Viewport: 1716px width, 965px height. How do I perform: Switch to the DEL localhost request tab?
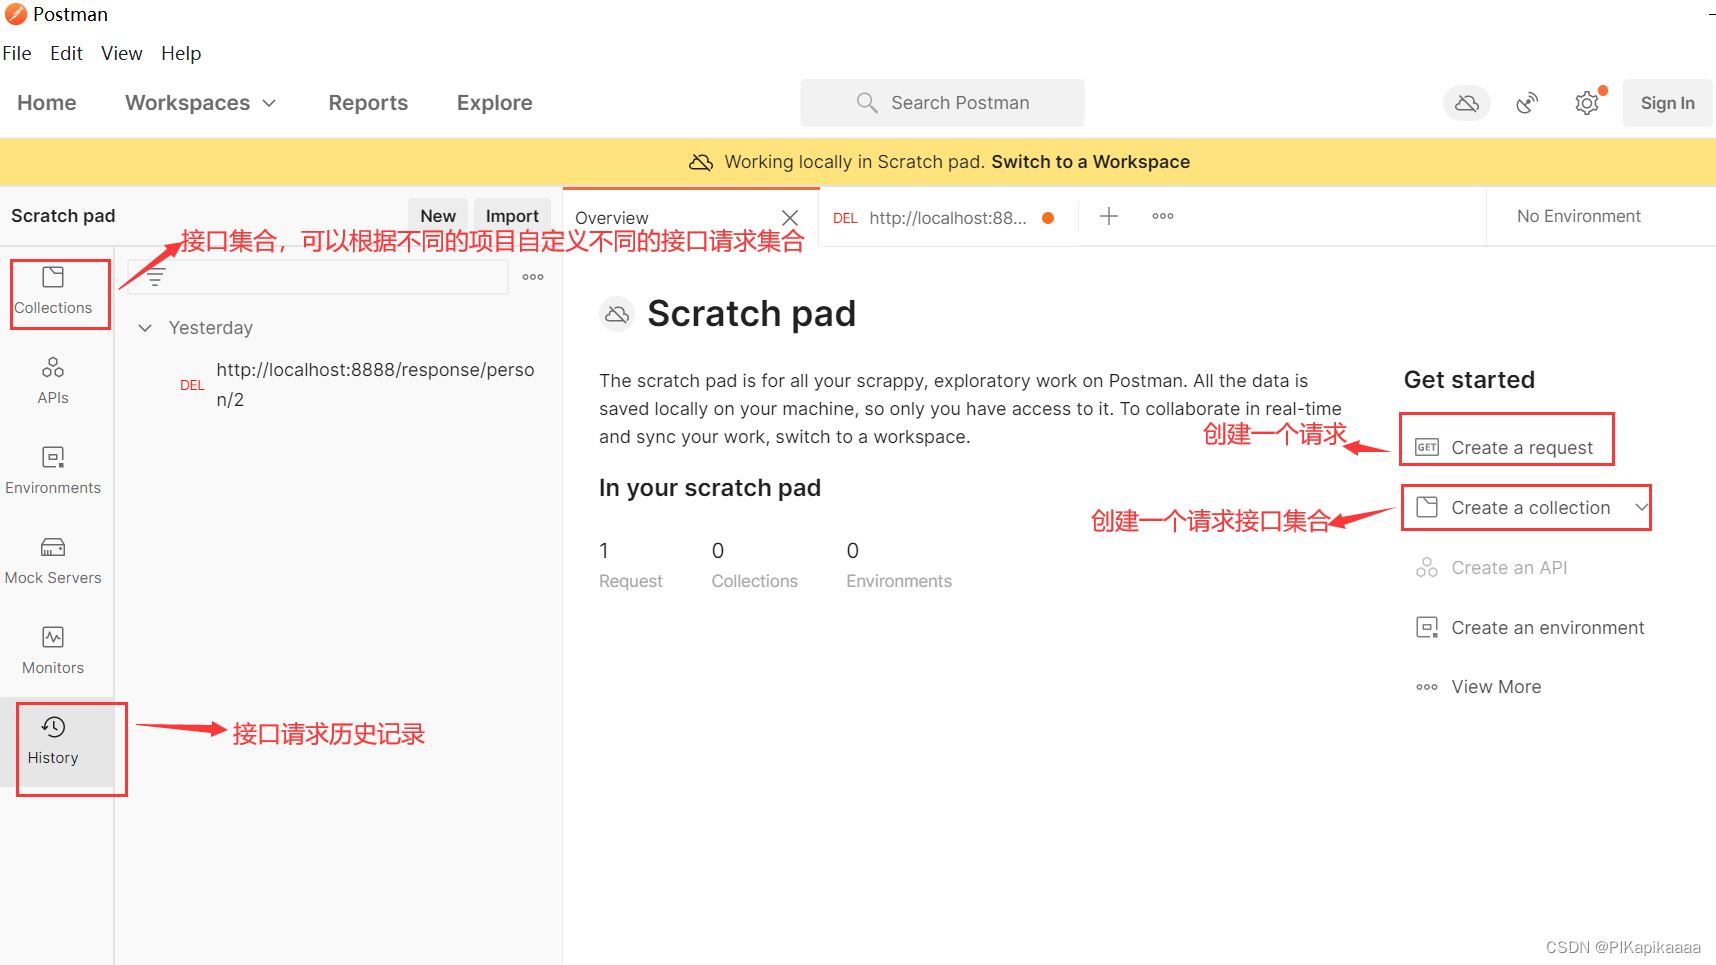(945, 217)
